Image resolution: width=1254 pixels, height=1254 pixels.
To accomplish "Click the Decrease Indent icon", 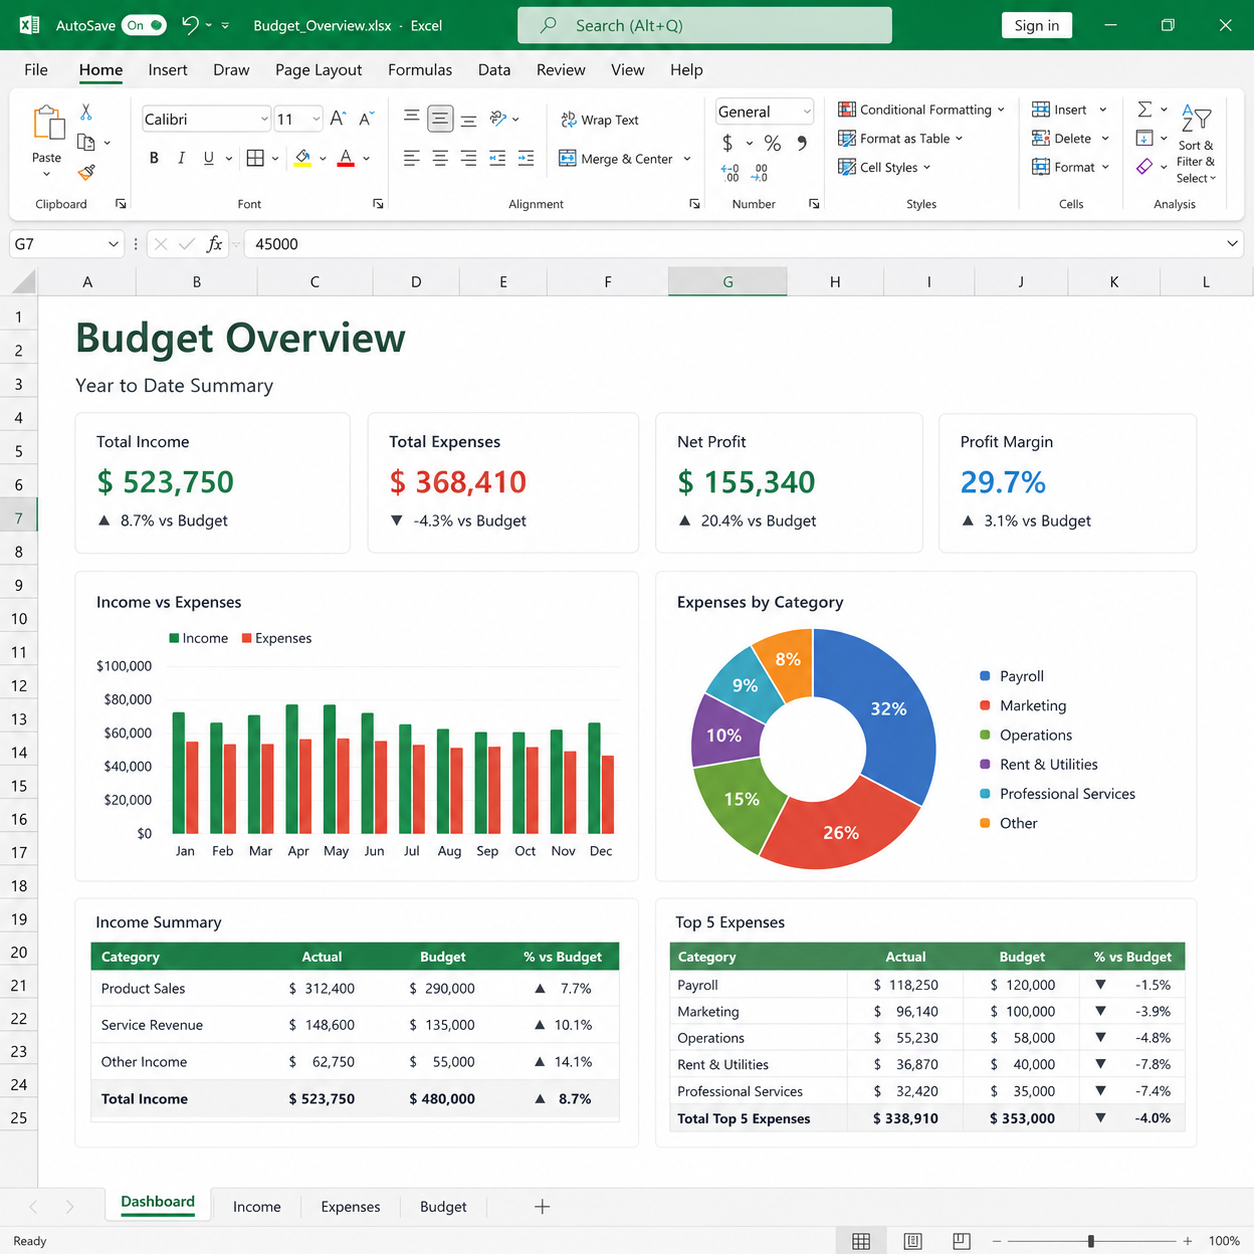I will coord(497,158).
